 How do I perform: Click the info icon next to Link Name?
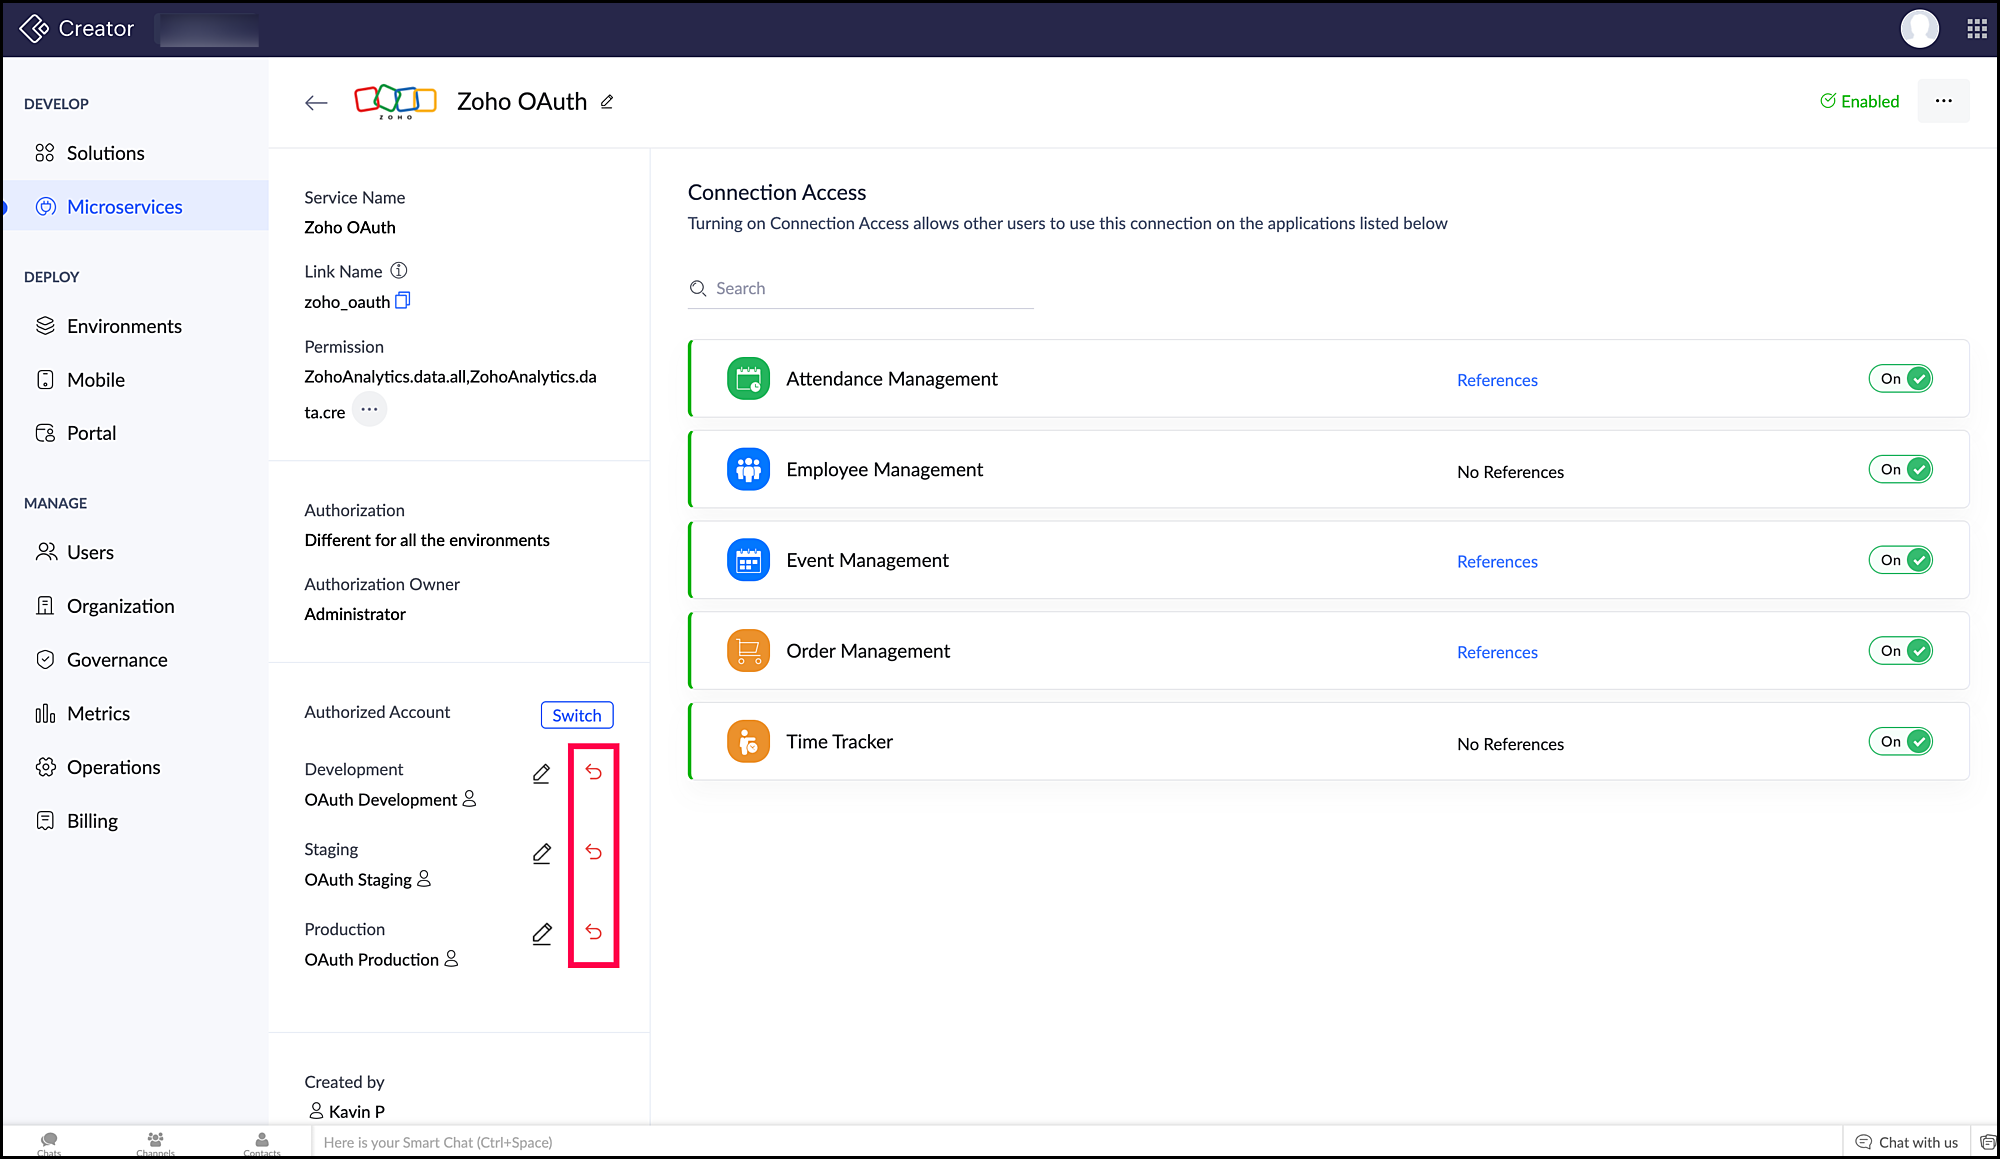[x=399, y=271]
